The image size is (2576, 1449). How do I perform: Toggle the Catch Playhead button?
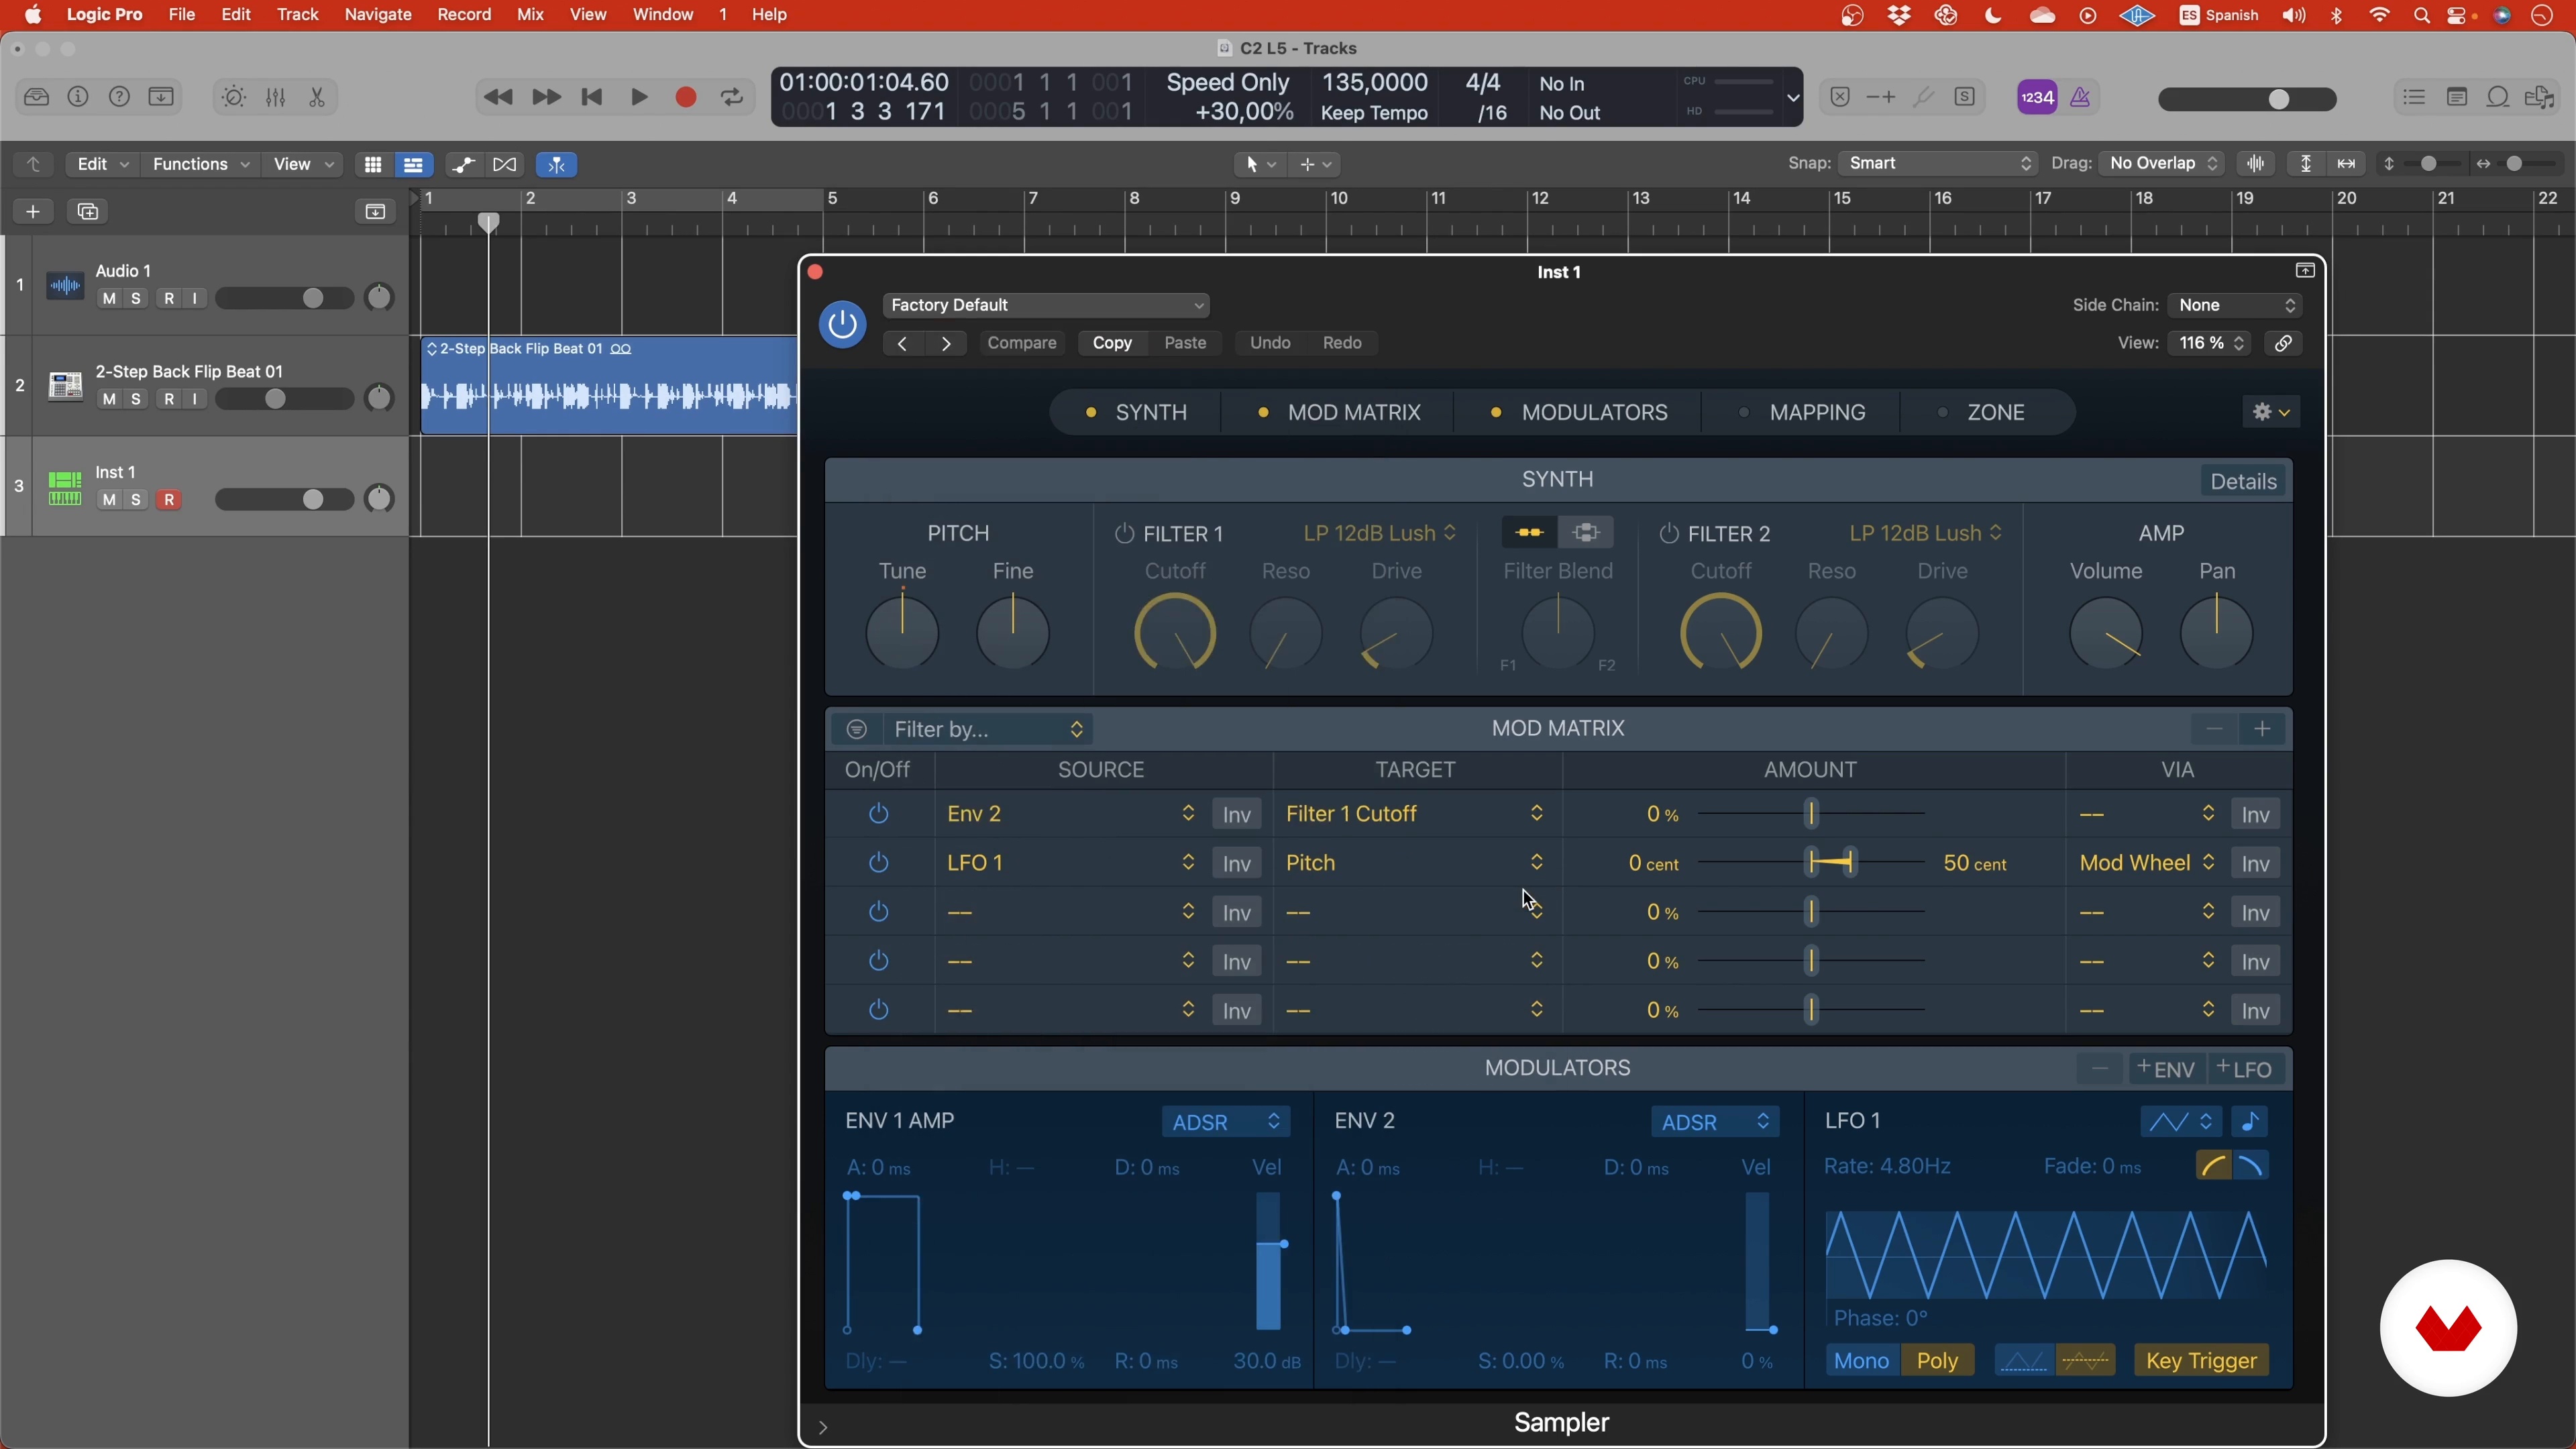557,164
